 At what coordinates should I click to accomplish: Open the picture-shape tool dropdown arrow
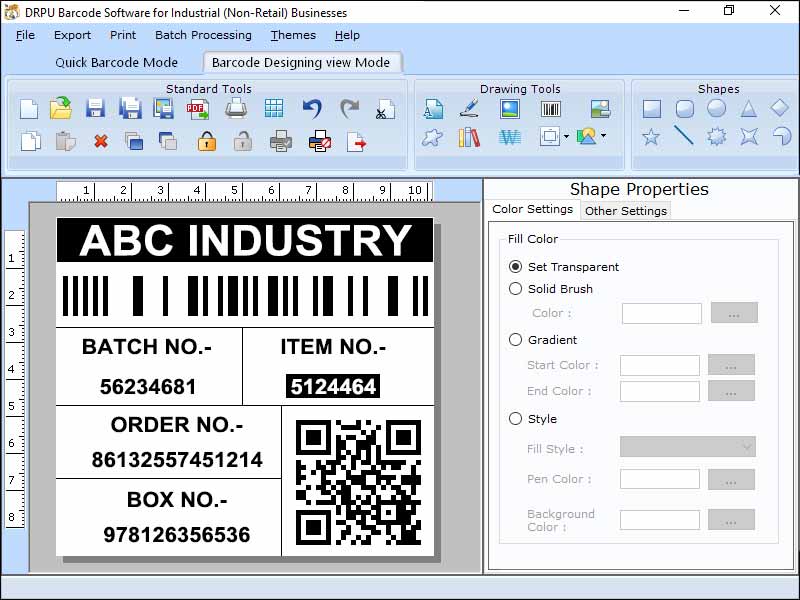pyautogui.click(x=604, y=136)
